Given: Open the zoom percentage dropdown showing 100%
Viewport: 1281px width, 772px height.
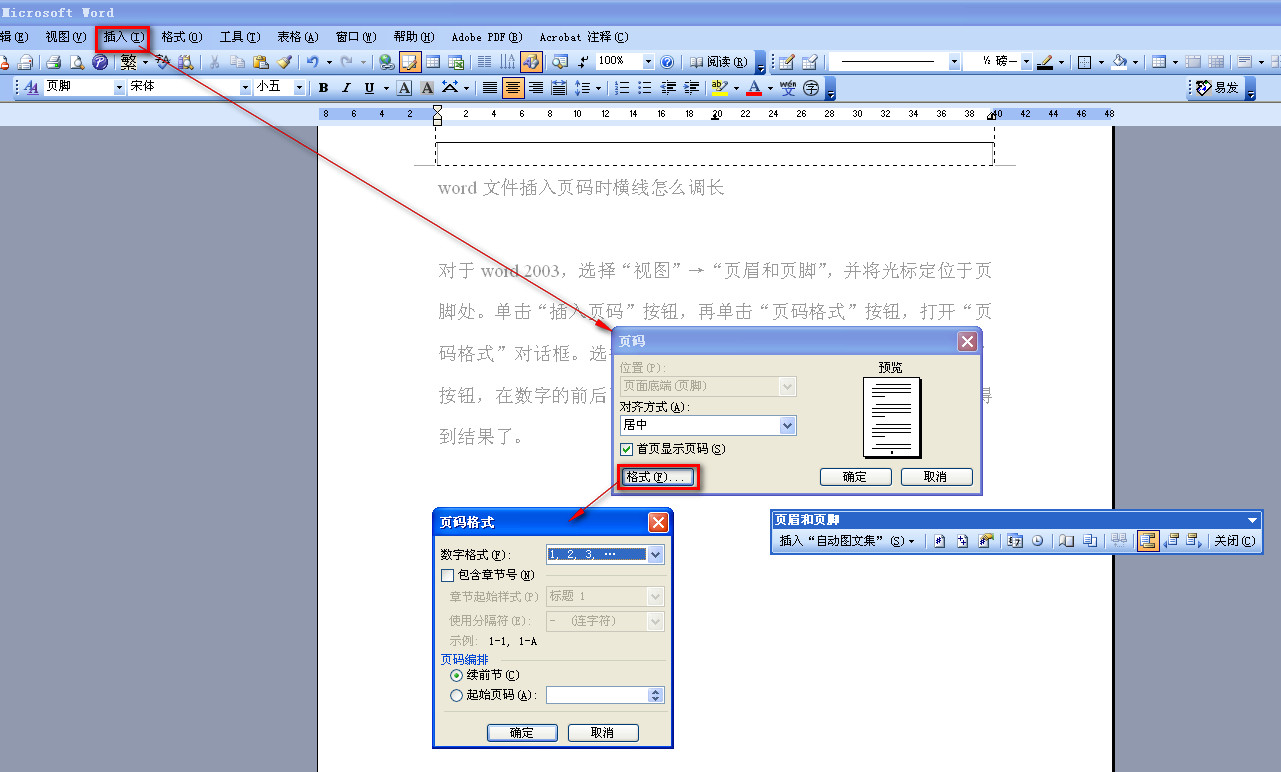Looking at the screenshot, I should (649, 62).
